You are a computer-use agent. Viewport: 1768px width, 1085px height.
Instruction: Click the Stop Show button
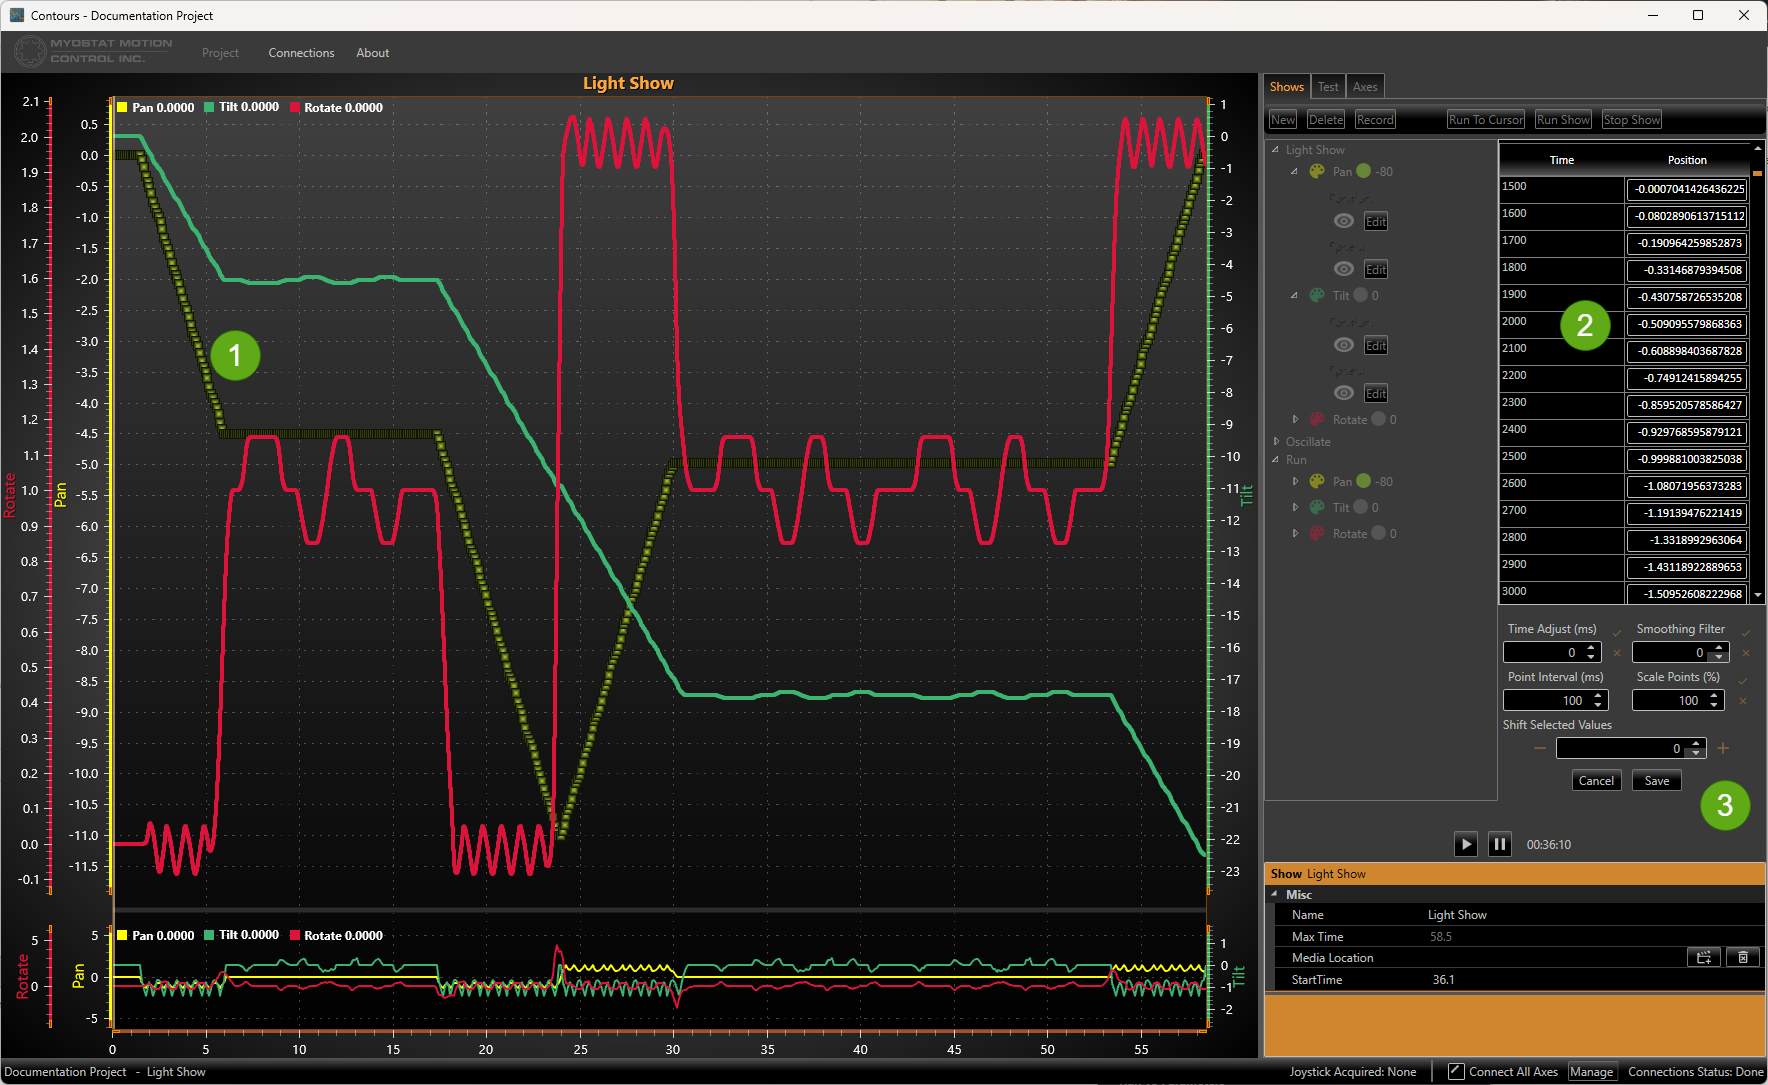(1632, 120)
